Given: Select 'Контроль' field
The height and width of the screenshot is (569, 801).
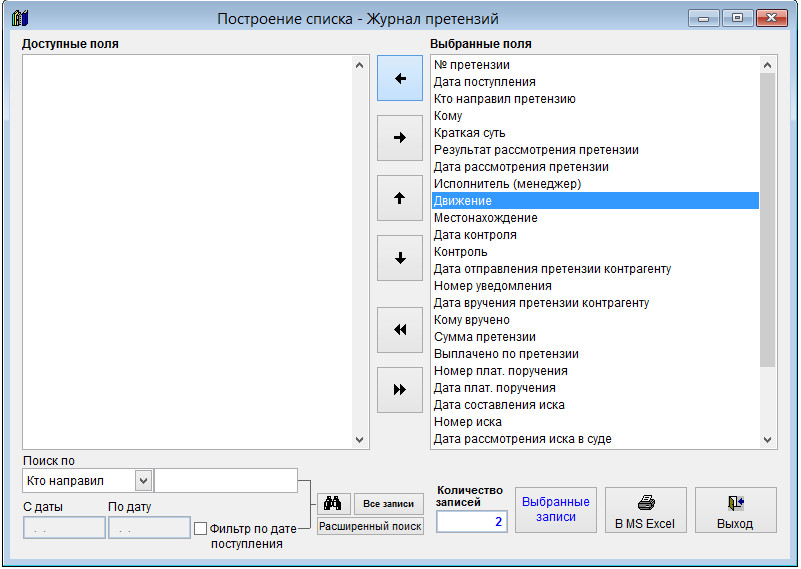Looking at the screenshot, I should point(595,252).
